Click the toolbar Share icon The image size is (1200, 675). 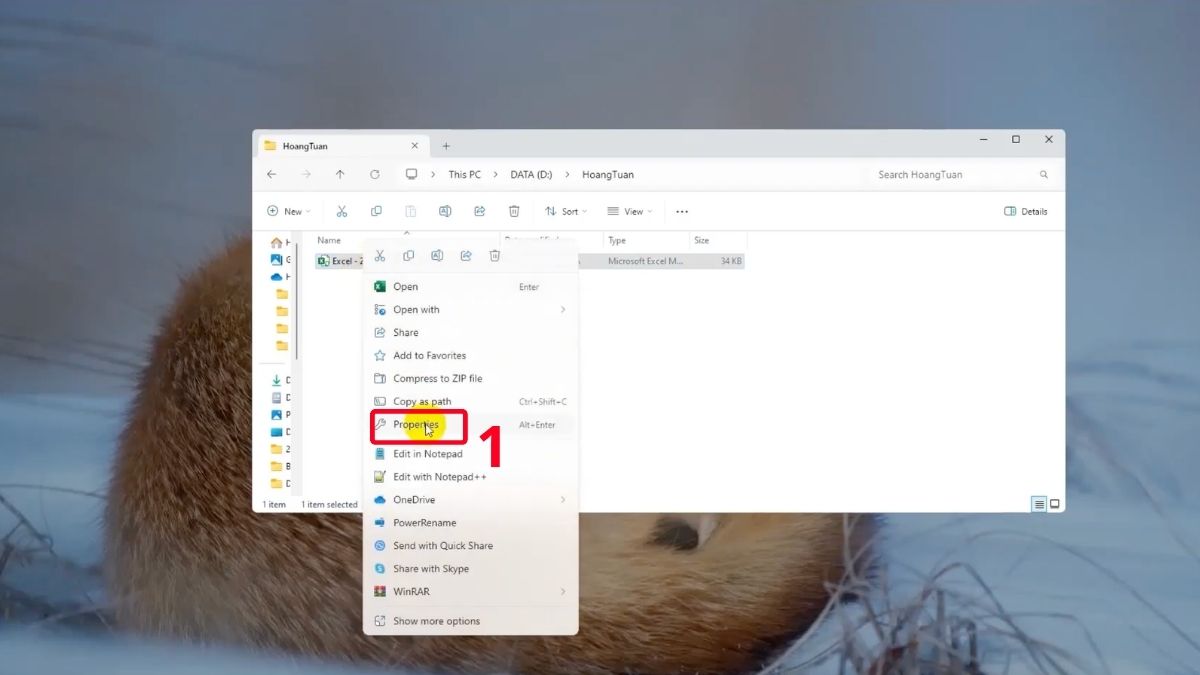[479, 212]
